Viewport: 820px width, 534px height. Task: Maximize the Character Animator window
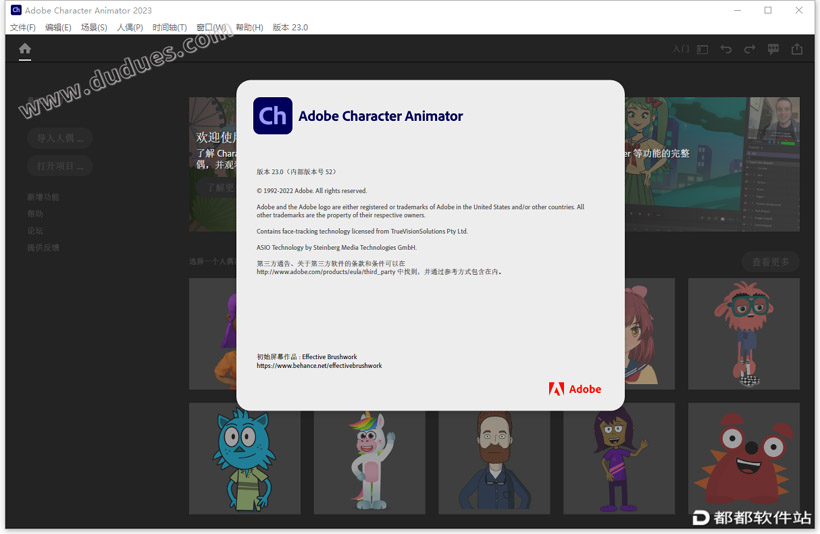768,10
